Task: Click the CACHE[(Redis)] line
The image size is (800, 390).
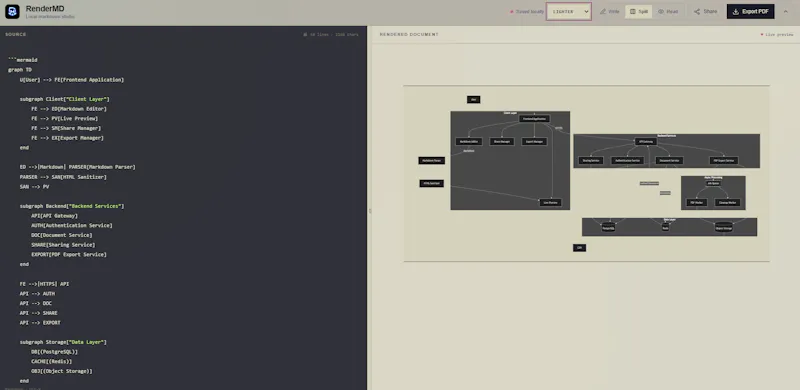Action: pyautogui.click(x=52, y=361)
